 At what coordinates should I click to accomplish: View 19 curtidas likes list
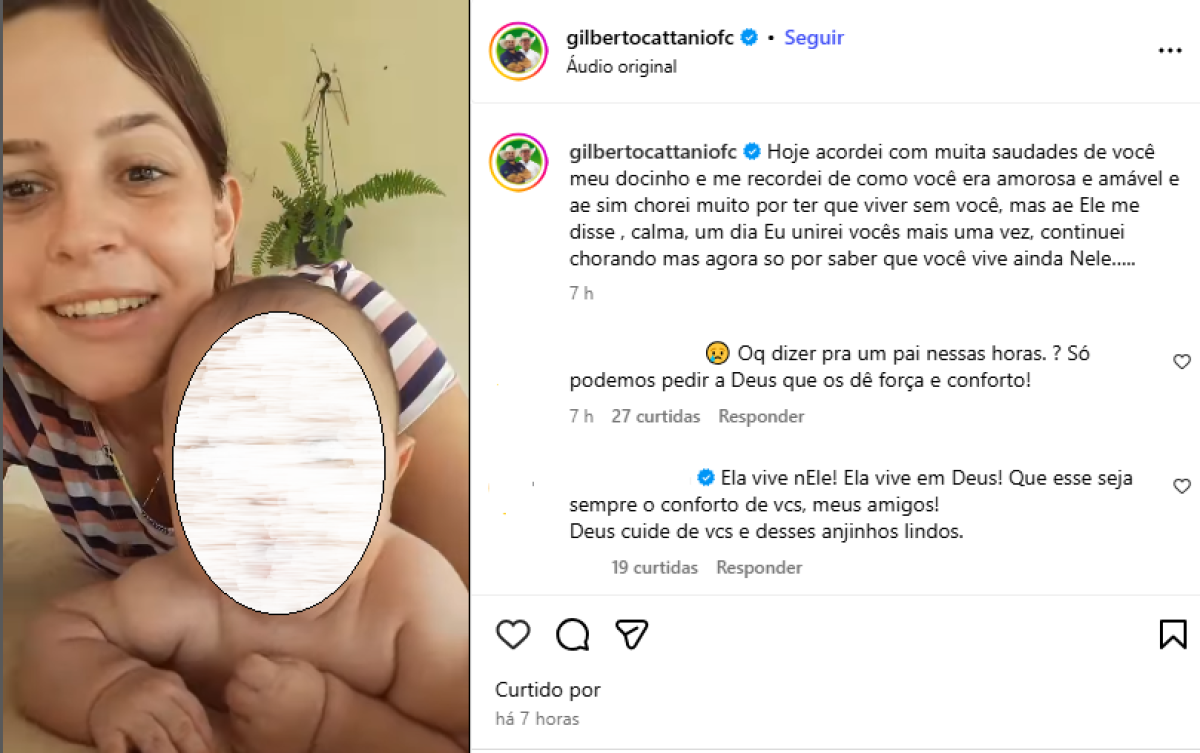[x=655, y=567]
